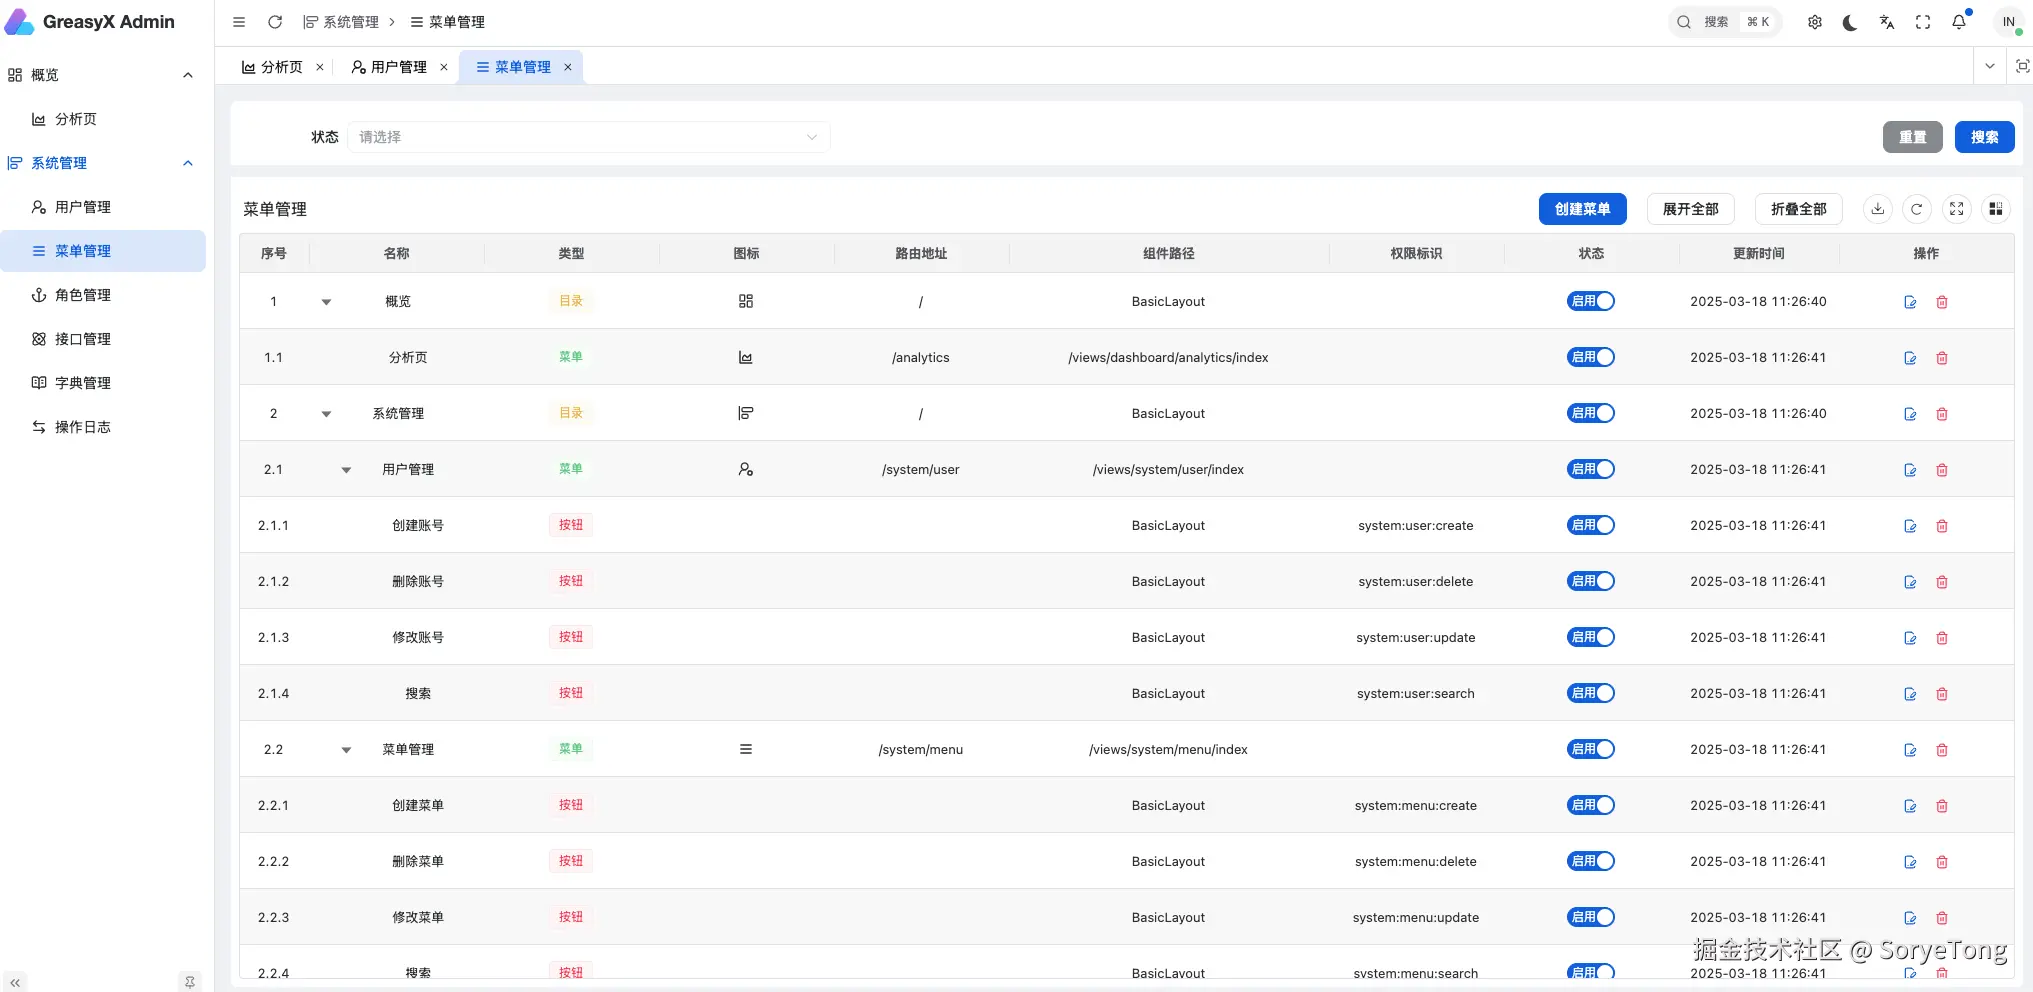The image size is (2033, 992).
Task: Toggle the 启用 switch for 概览 row
Action: coord(1590,301)
